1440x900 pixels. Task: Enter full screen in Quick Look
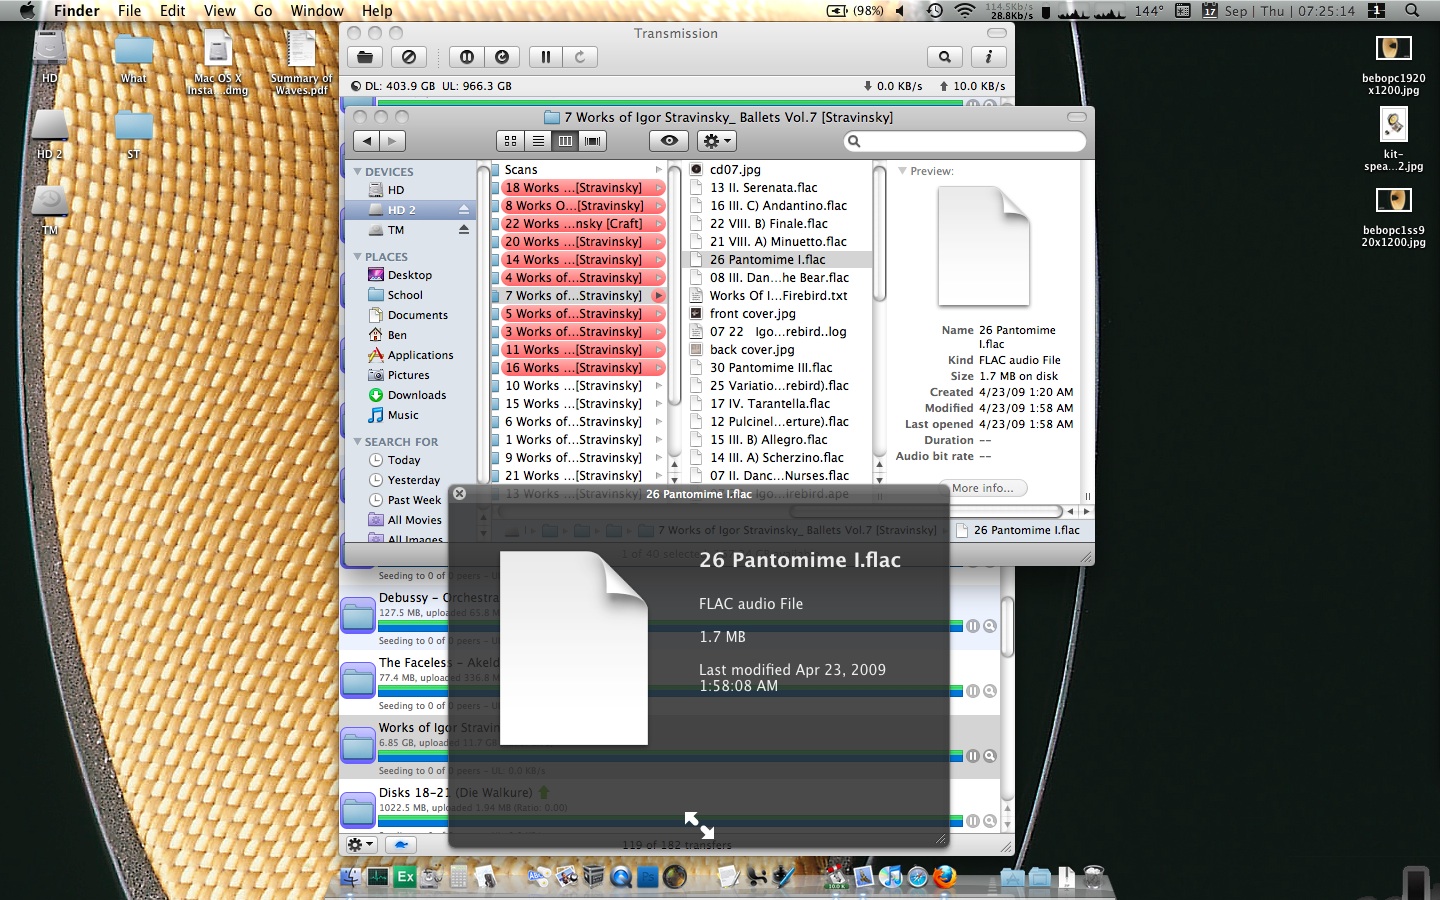coord(699,825)
